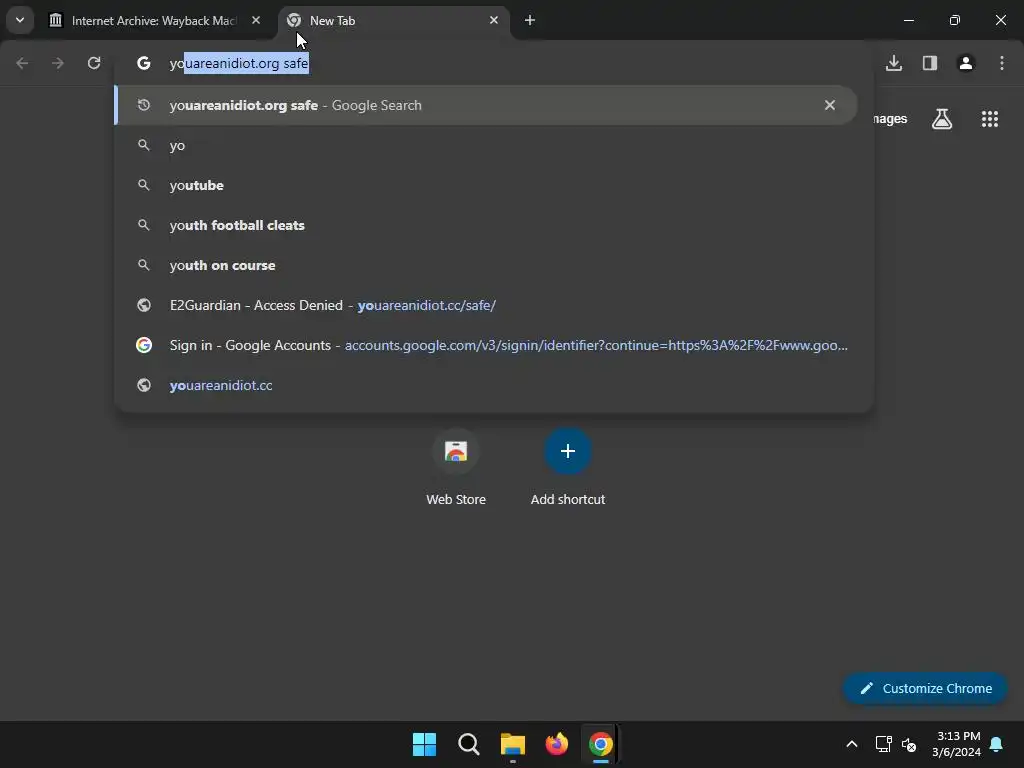Click the history clock icon beside youareanidiot.org safe
Image resolution: width=1024 pixels, height=768 pixels.
pos(144,105)
